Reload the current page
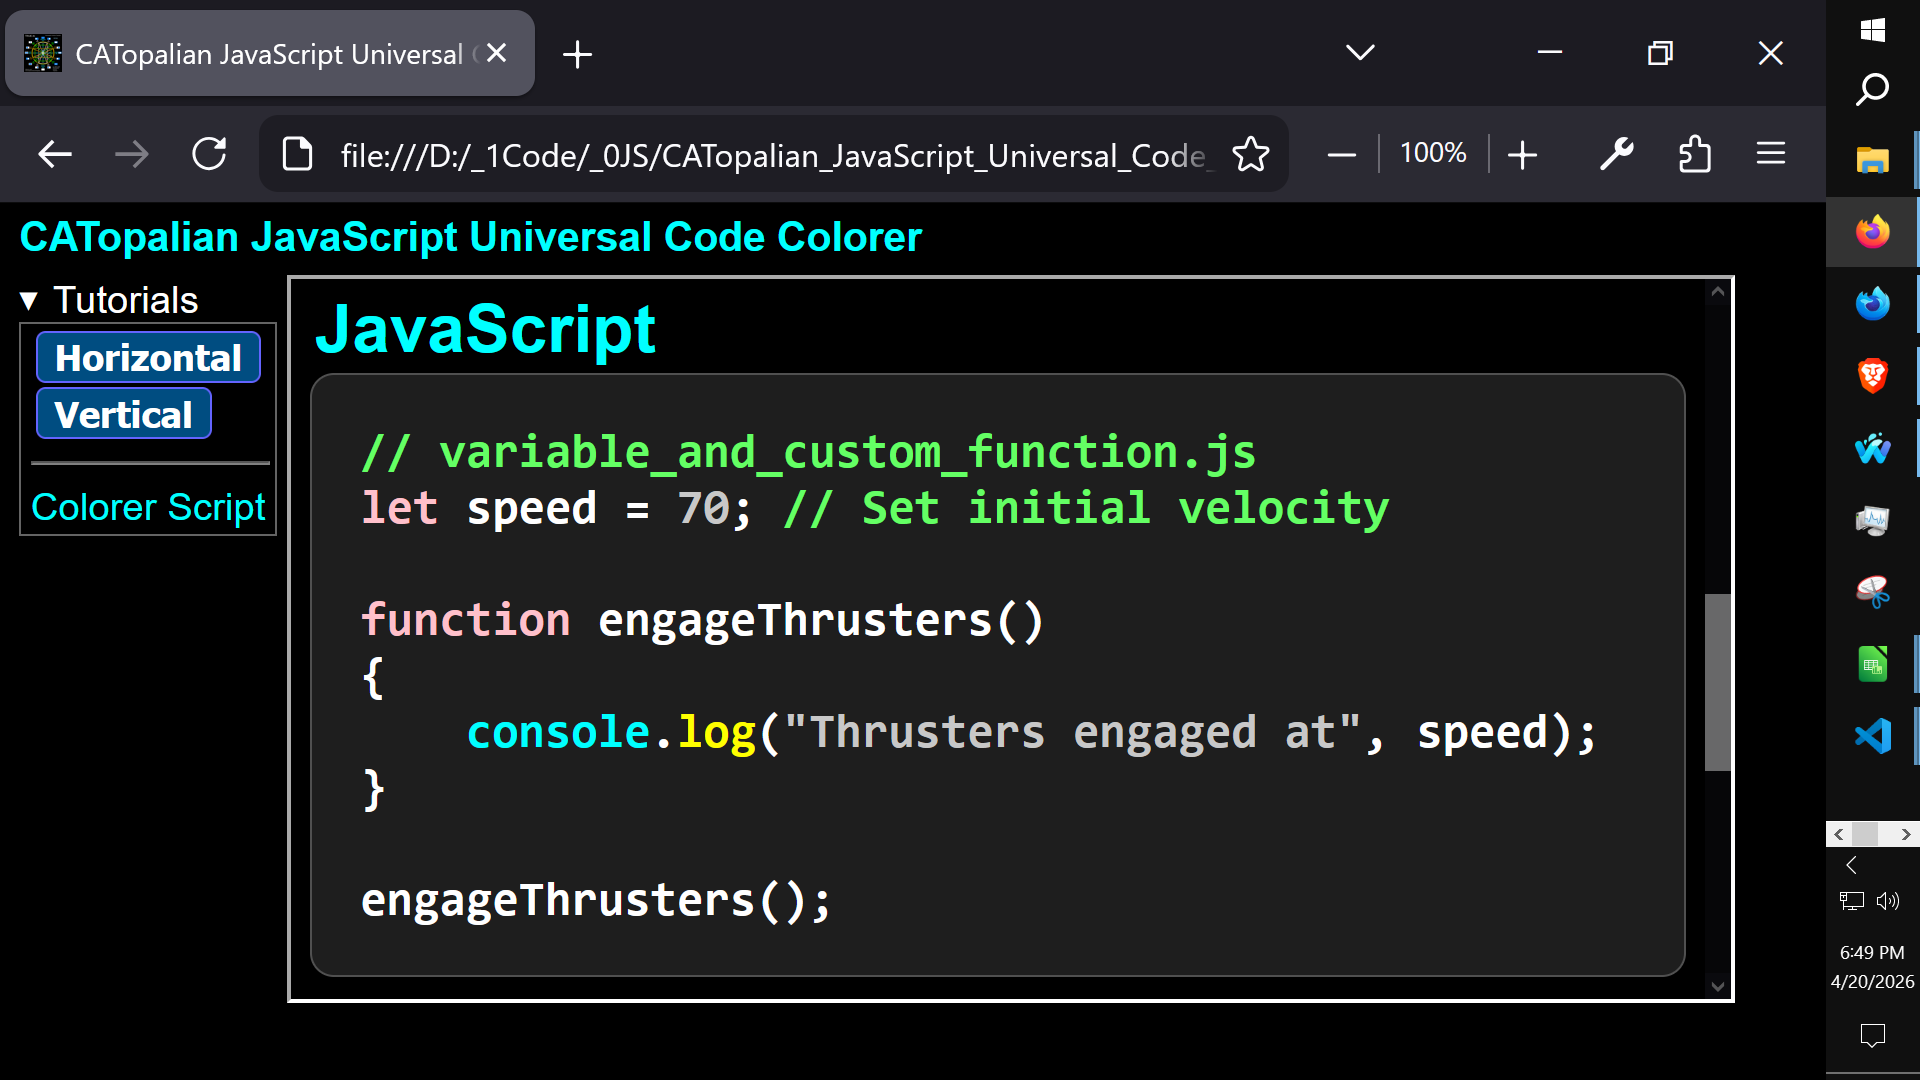This screenshot has height=1080, width=1920. [209, 154]
